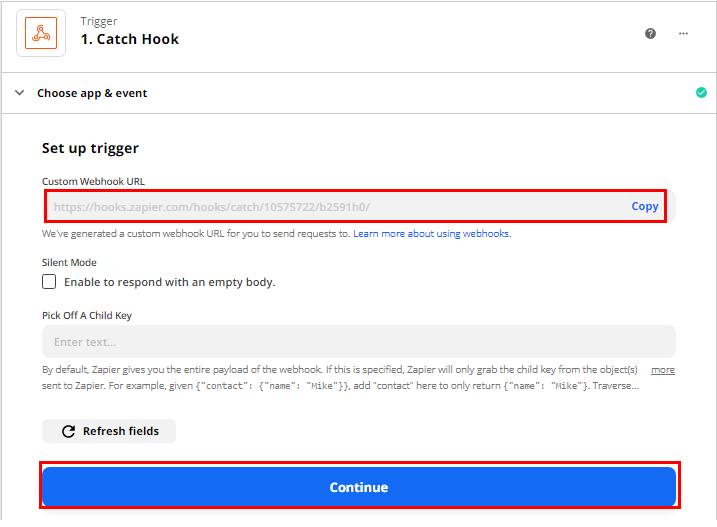This screenshot has width=717, height=527.
Task: Collapse the Choose app & event chevron
Action: tap(20, 93)
